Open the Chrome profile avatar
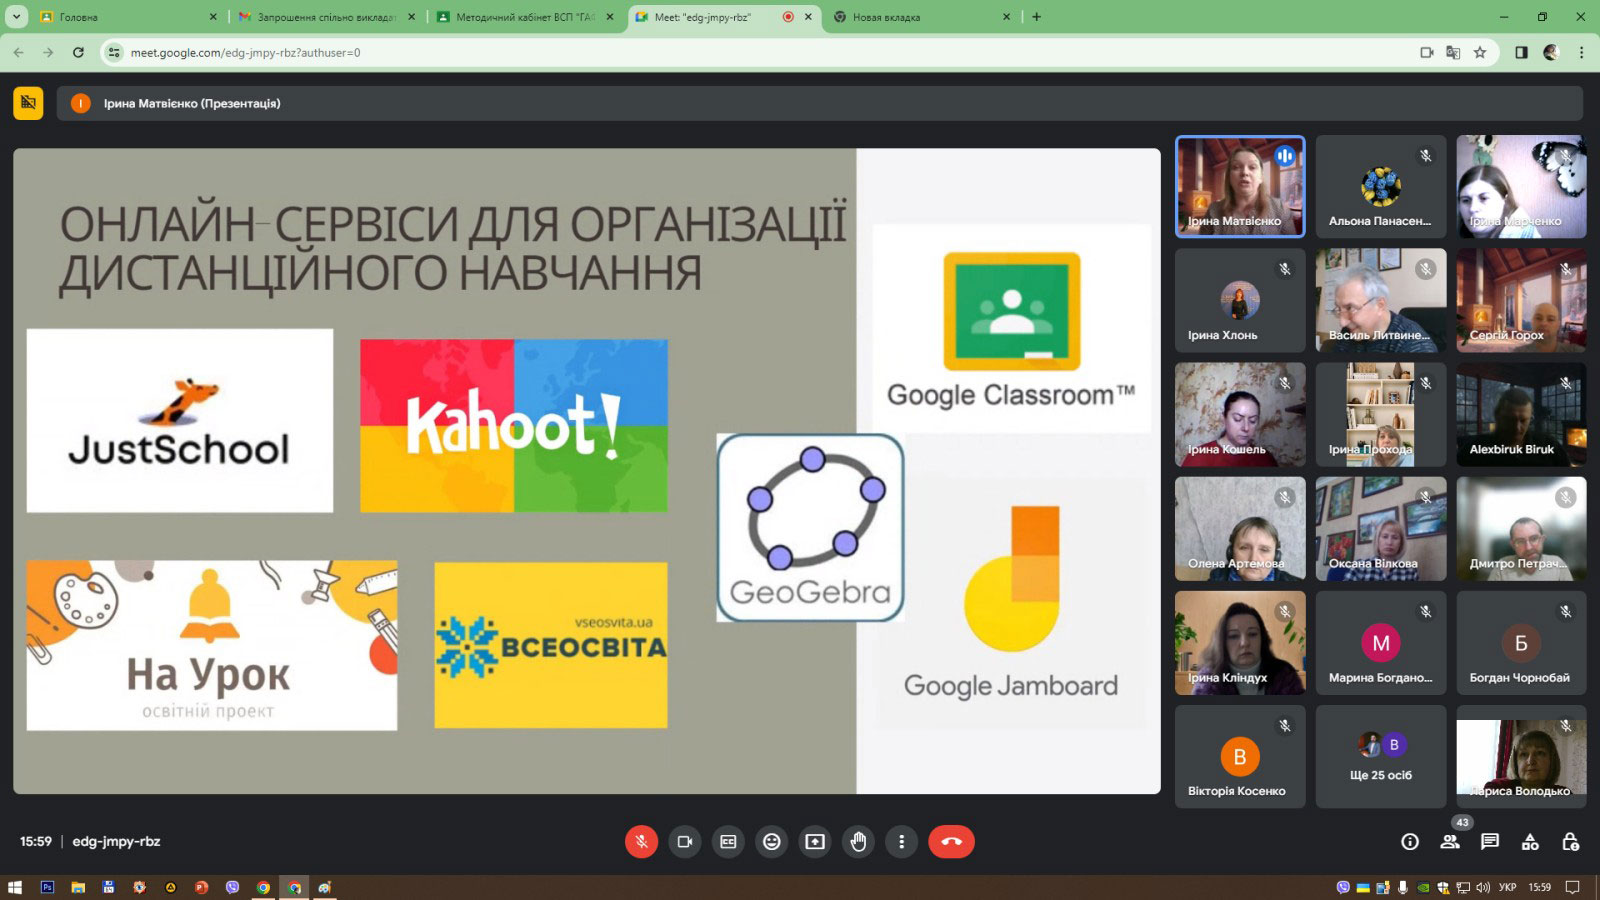1600x900 pixels. pyautogui.click(x=1551, y=52)
